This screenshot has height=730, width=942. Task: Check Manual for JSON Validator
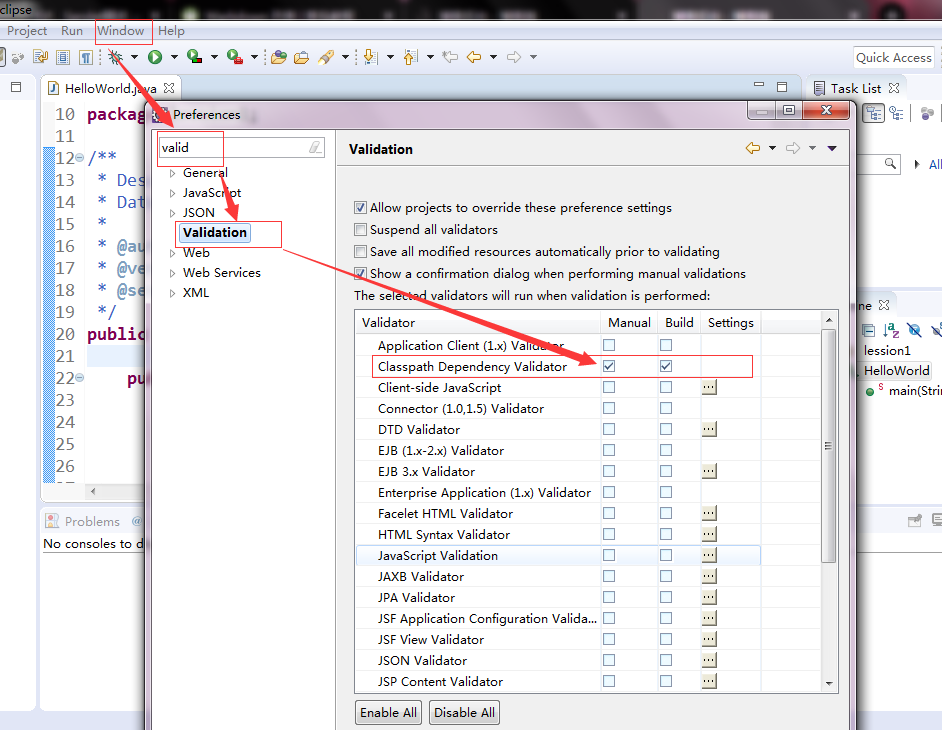click(x=609, y=660)
